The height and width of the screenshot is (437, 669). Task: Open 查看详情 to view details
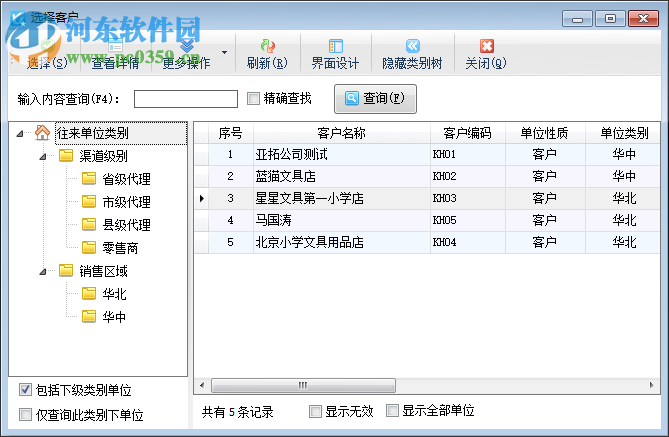(115, 54)
